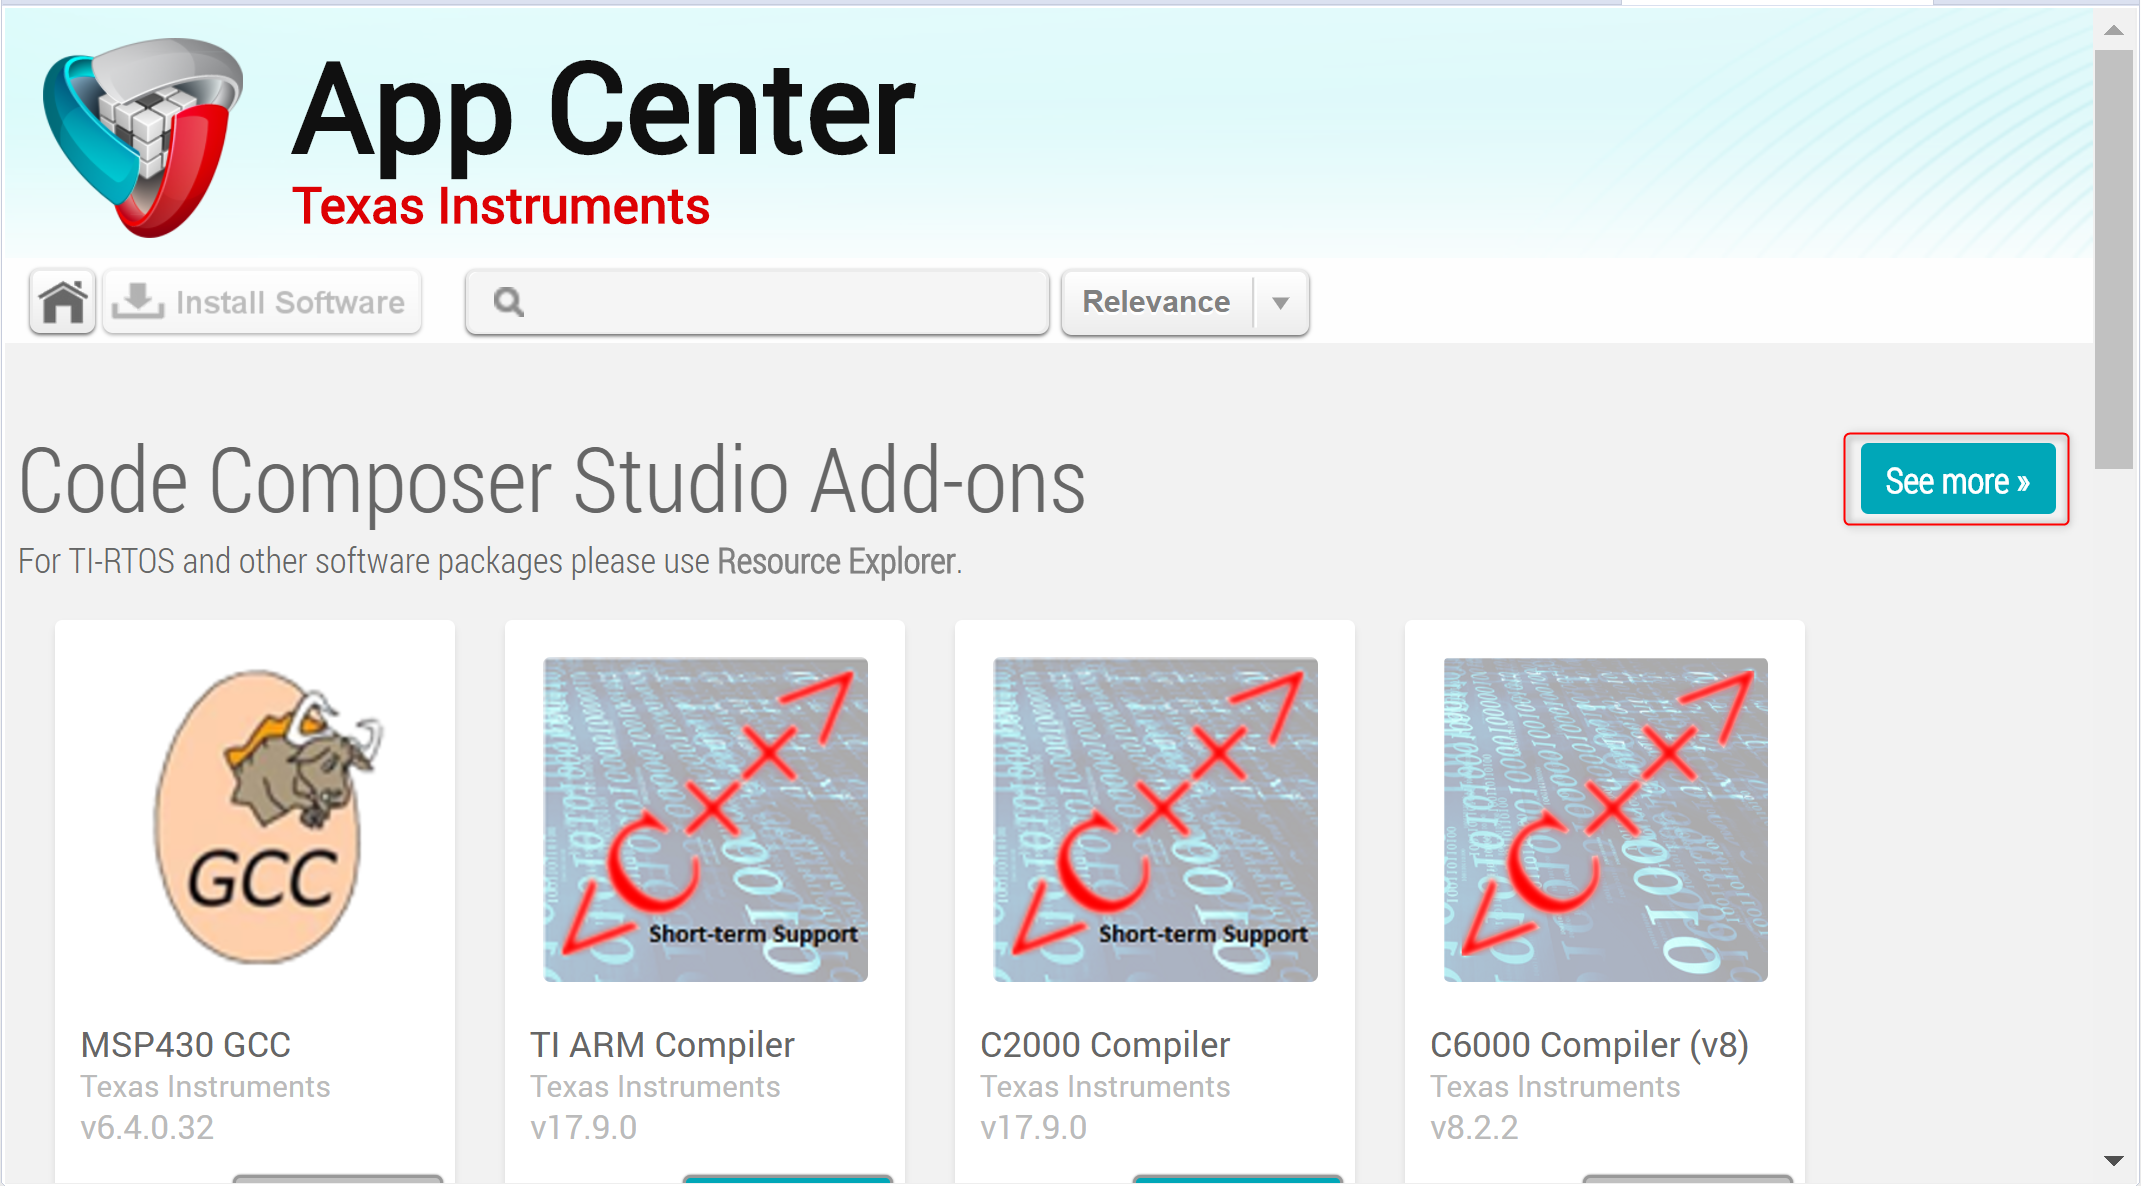The image size is (2141, 1186).
Task: Click the arrow beside Relevance
Action: click(x=1281, y=302)
